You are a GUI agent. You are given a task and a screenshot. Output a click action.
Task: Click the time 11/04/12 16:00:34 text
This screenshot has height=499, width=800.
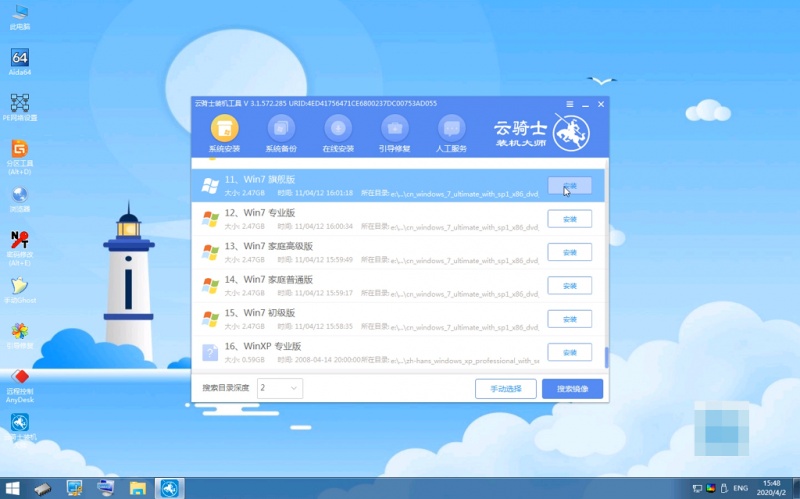pyautogui.click(x=315, y=227)
